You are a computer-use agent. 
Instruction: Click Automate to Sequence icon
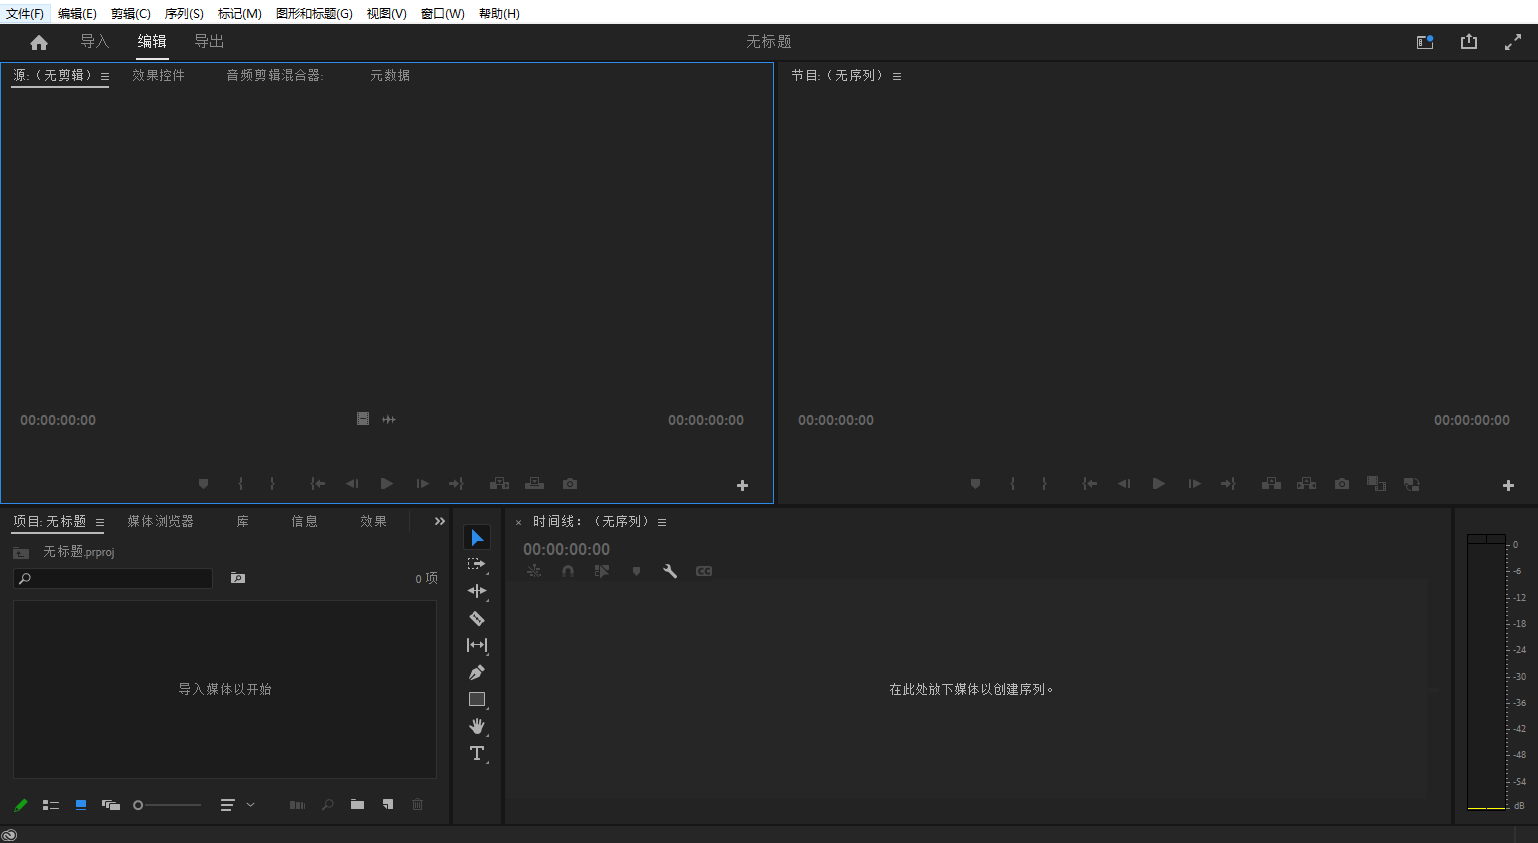[x=297, y=804]
